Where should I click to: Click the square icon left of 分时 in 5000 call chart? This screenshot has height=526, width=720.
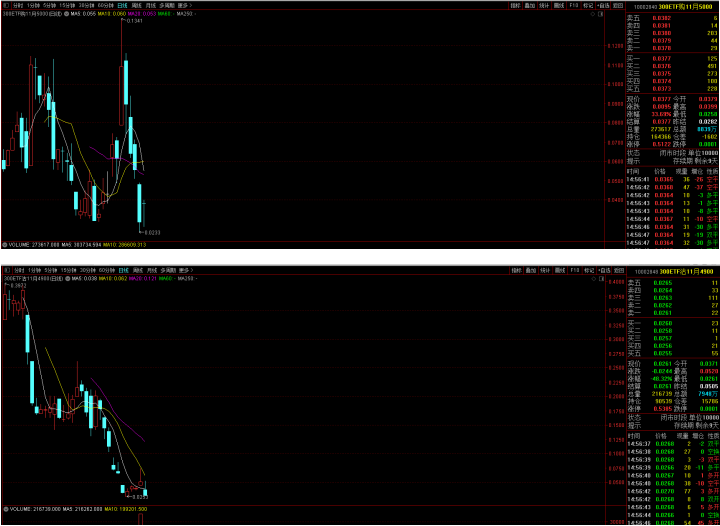5,5
